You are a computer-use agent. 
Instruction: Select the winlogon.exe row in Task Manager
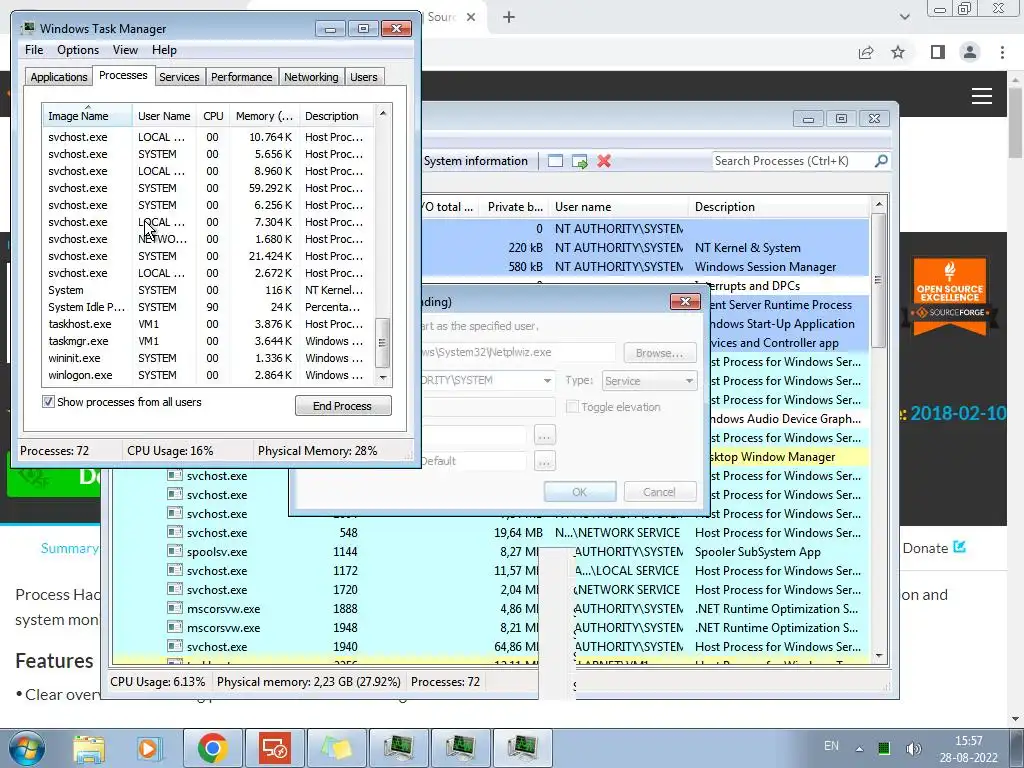click(208, 375)
